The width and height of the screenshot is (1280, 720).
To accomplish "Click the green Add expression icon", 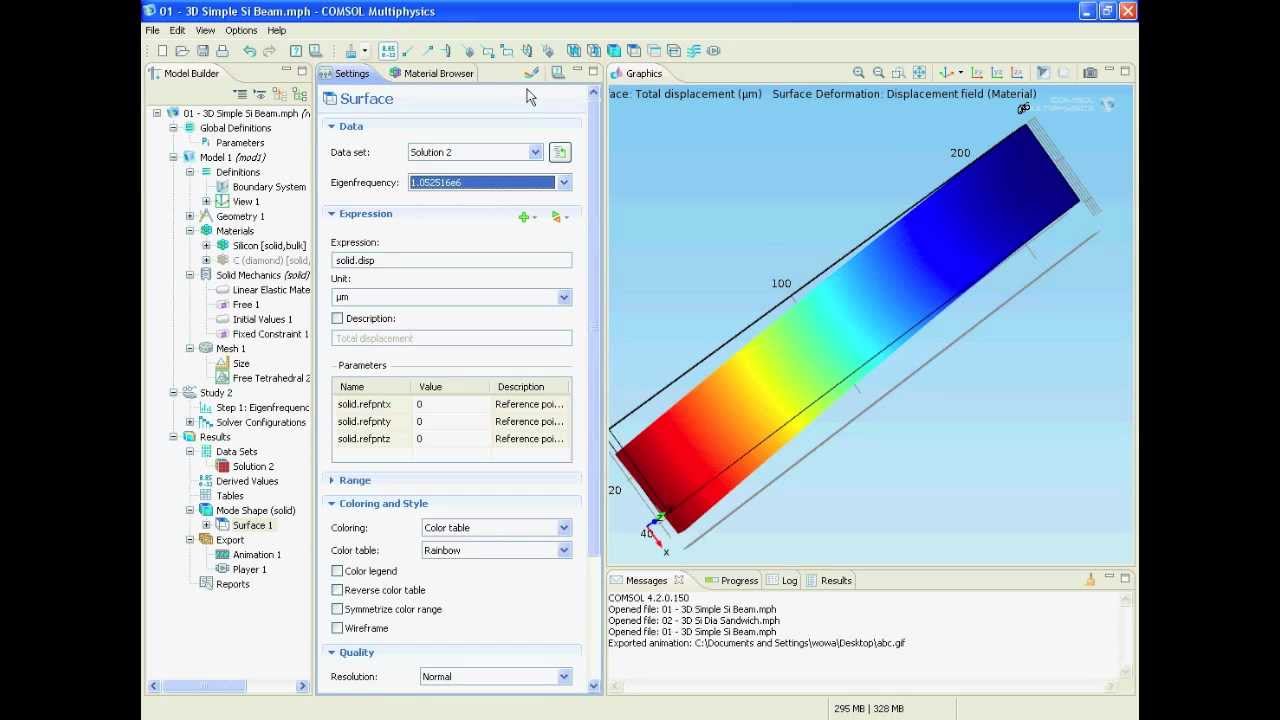I will tap(523, 217).
